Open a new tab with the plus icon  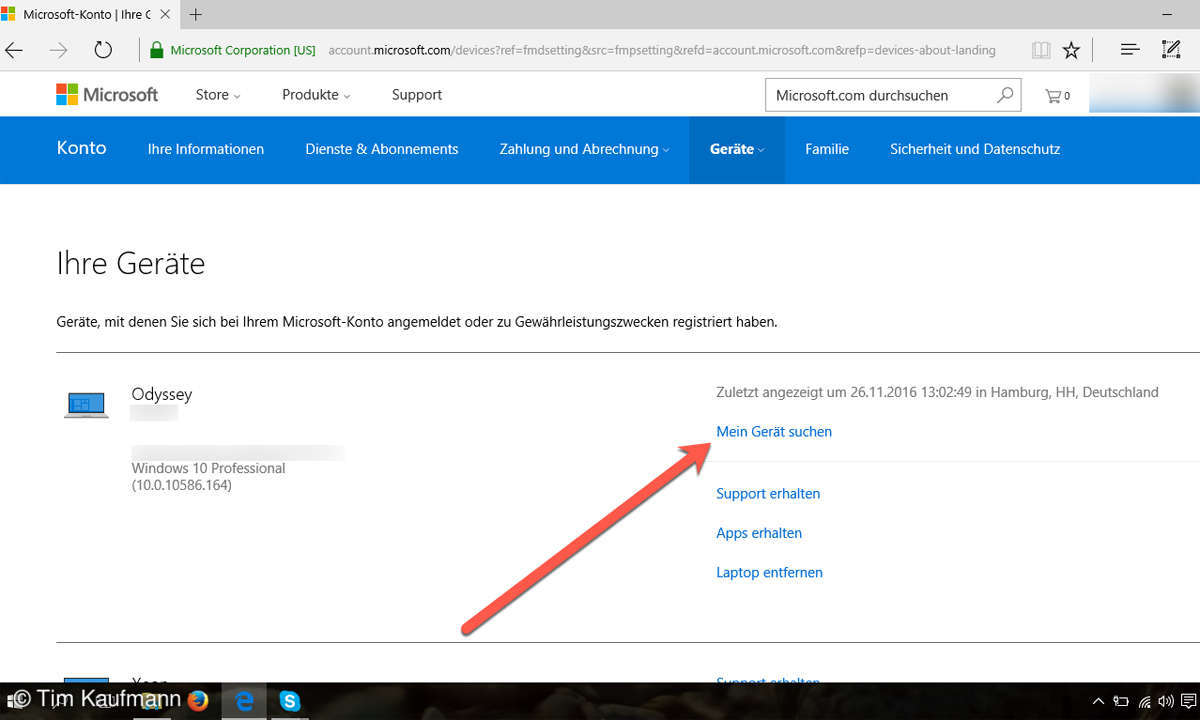(x=196, y=14)
